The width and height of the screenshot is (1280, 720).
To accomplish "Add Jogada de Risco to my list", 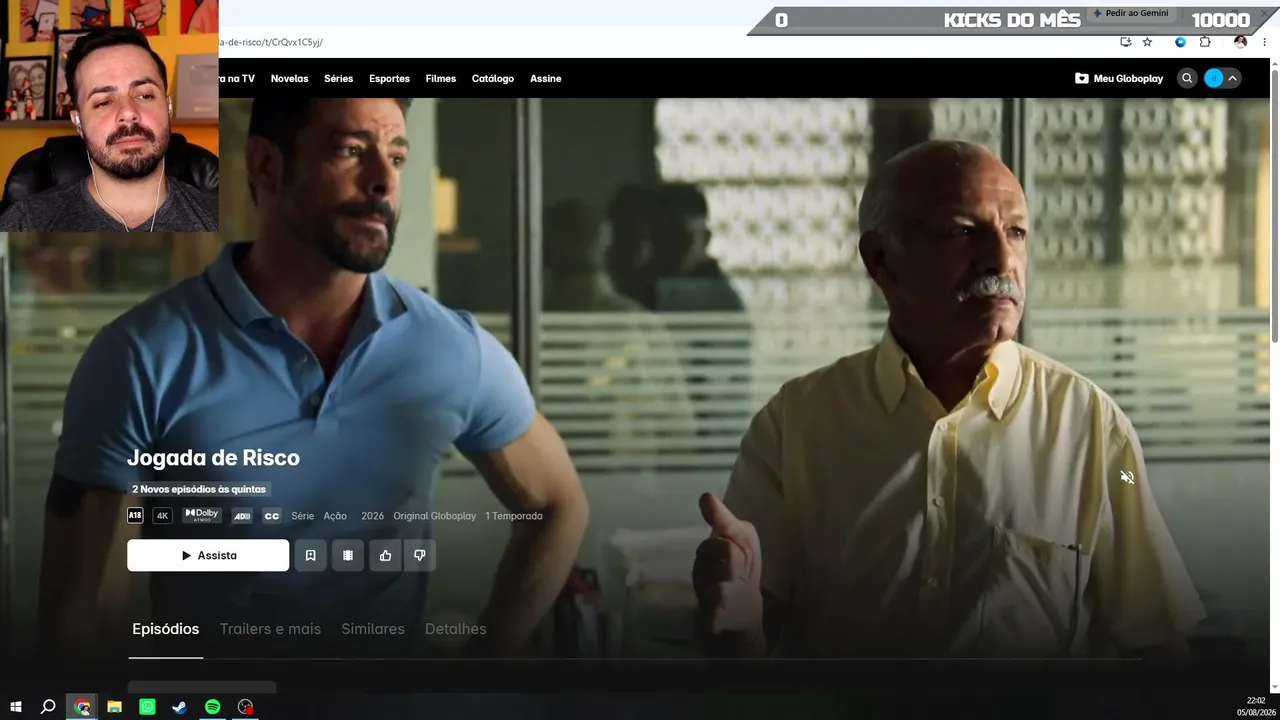I will tap(310, 555).
